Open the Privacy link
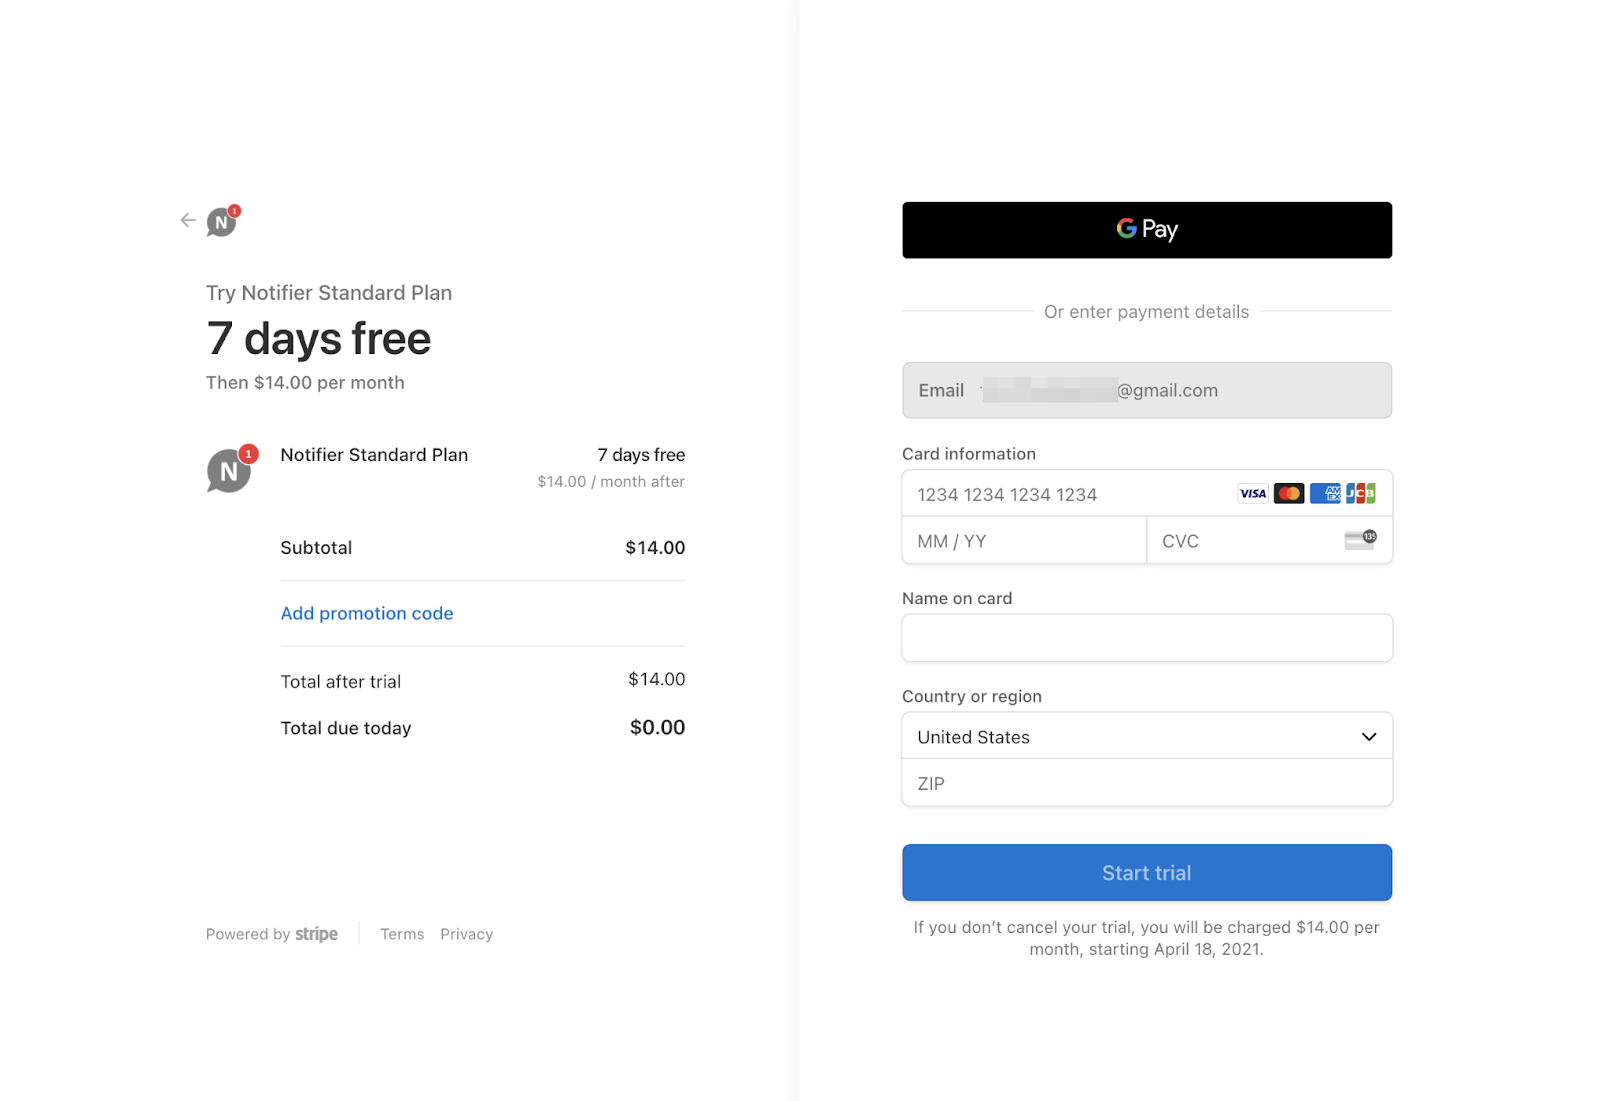Image resolution: width=1600 pixels, height=1101 pixels. tap(466, 934)
